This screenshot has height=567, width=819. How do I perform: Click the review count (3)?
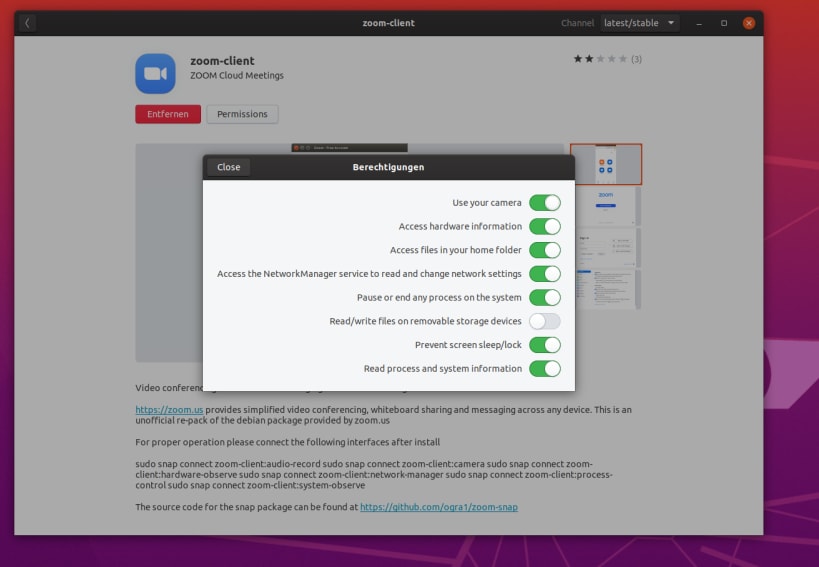[636, 59]
